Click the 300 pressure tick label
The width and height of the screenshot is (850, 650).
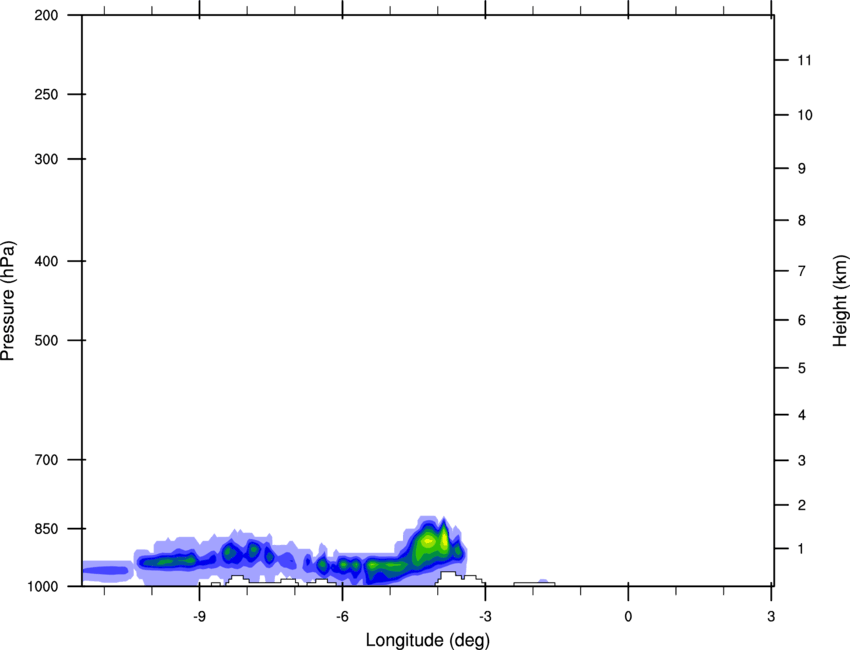[x=47, y=159]
